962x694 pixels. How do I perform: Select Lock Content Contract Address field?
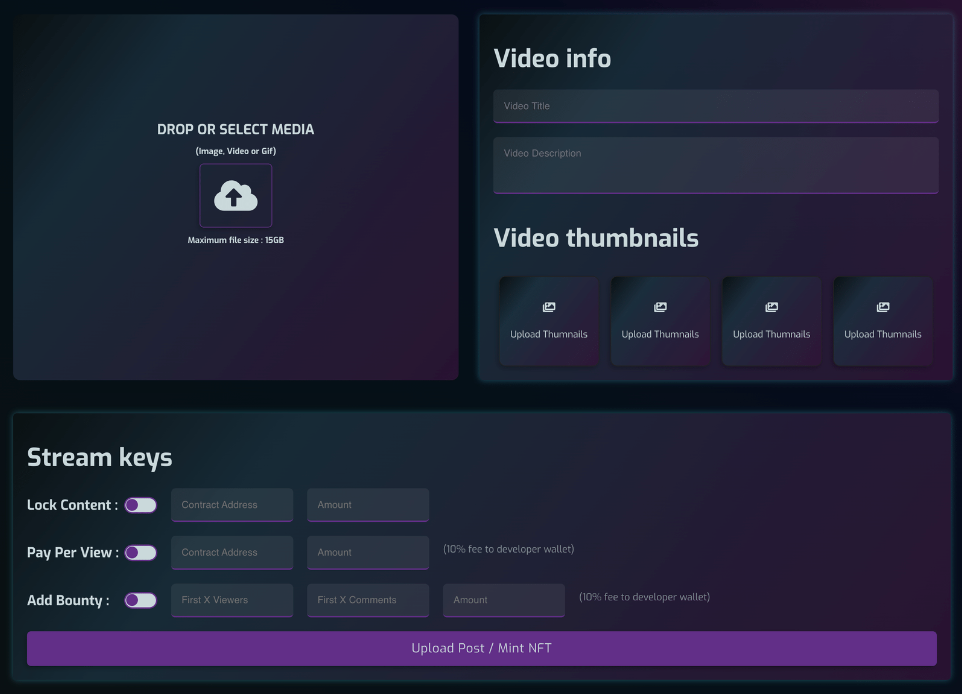[x=232, y=505]
